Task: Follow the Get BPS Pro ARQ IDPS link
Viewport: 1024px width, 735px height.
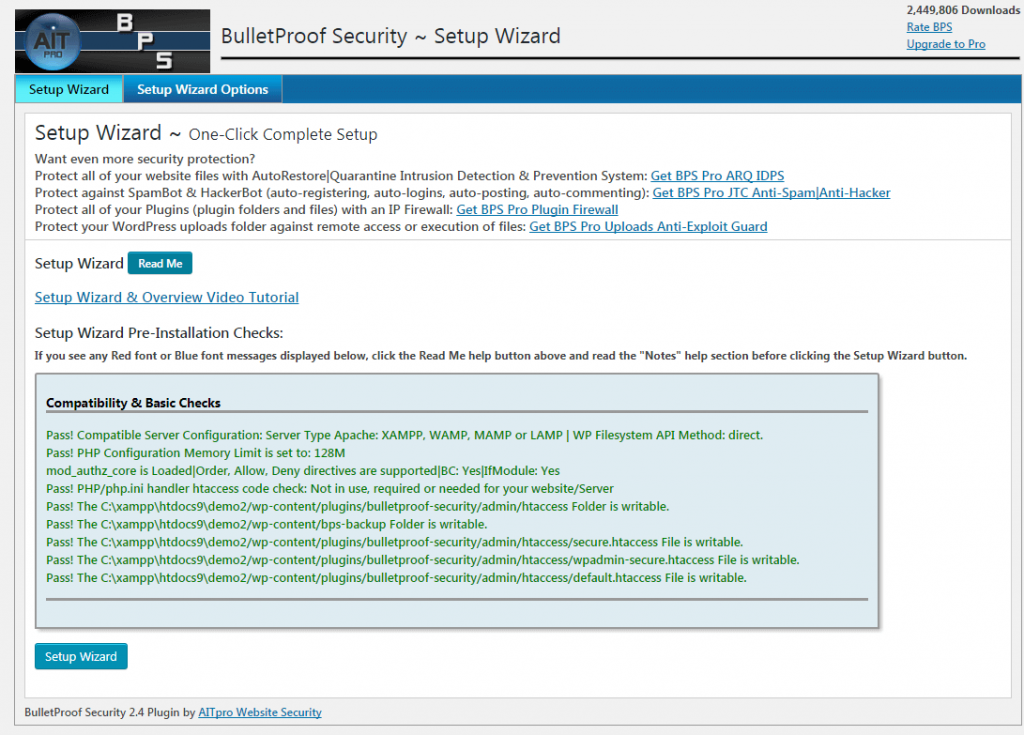Action: [x=717, y=176]
